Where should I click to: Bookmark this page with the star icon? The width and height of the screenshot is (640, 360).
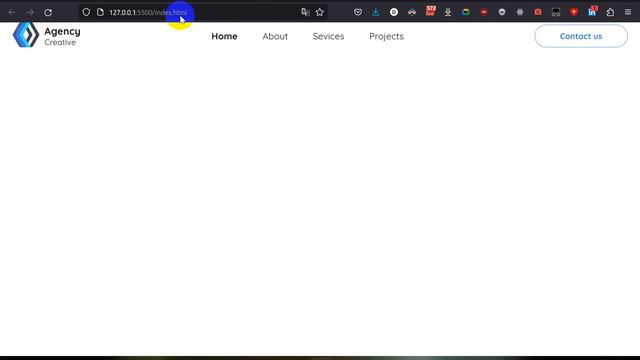coord(320,12)
